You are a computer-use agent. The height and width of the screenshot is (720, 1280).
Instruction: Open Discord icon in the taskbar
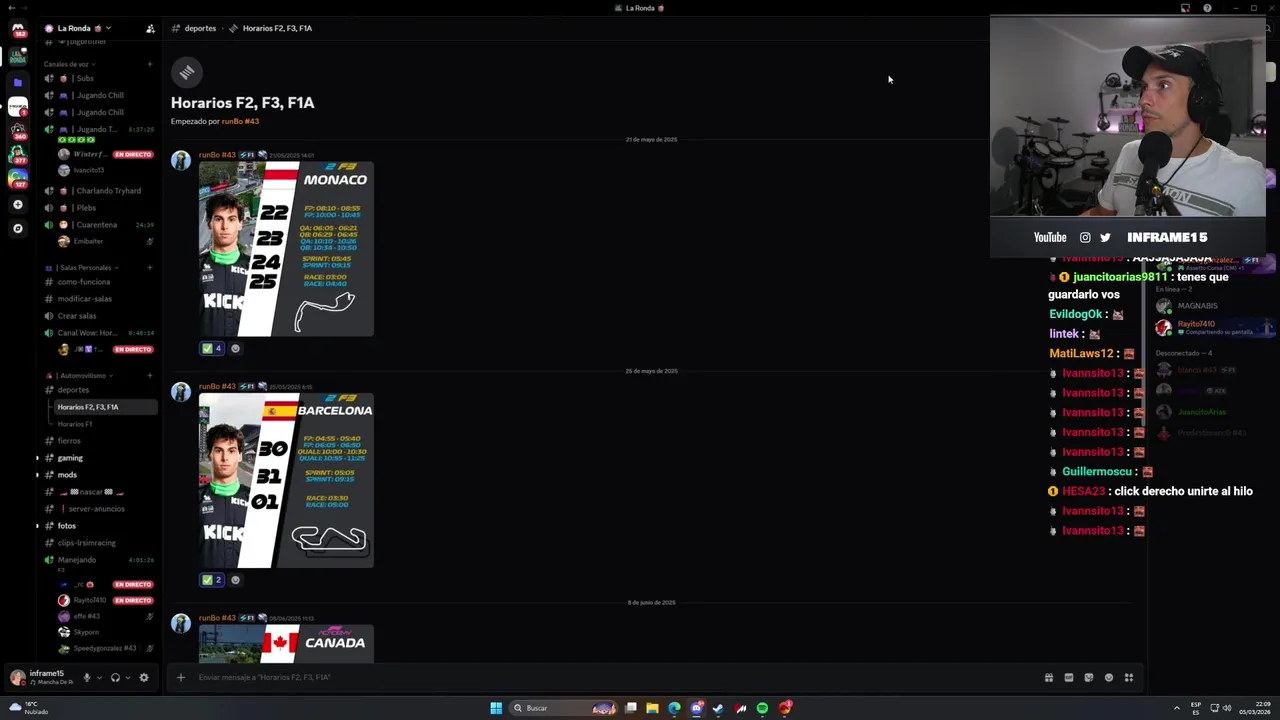(696, 708)
